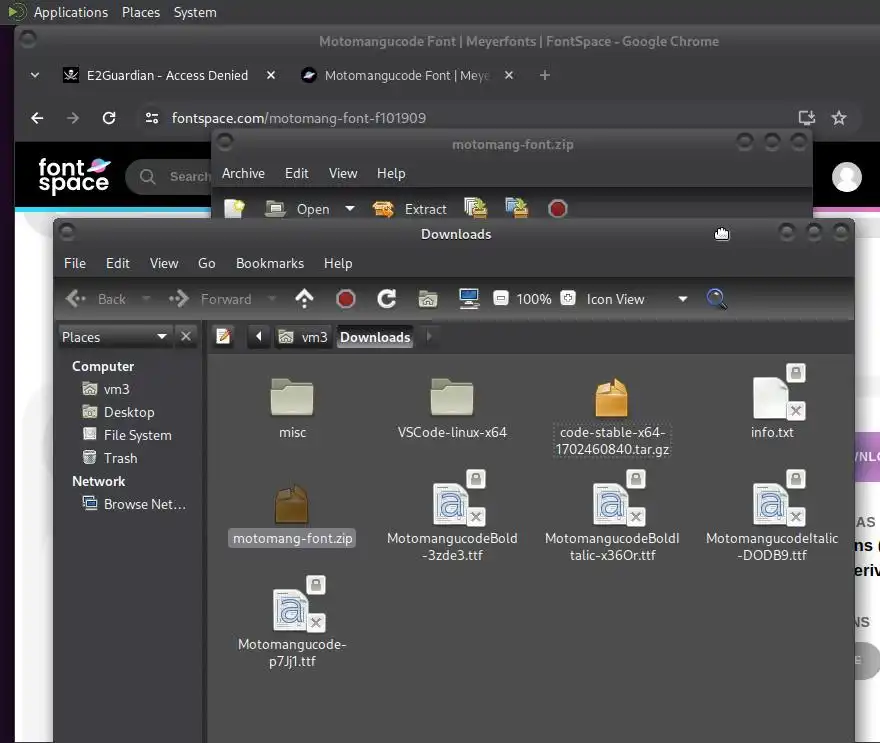Expand the Back history dropdown arrow
Screen dimensions: 880x743
146,299
